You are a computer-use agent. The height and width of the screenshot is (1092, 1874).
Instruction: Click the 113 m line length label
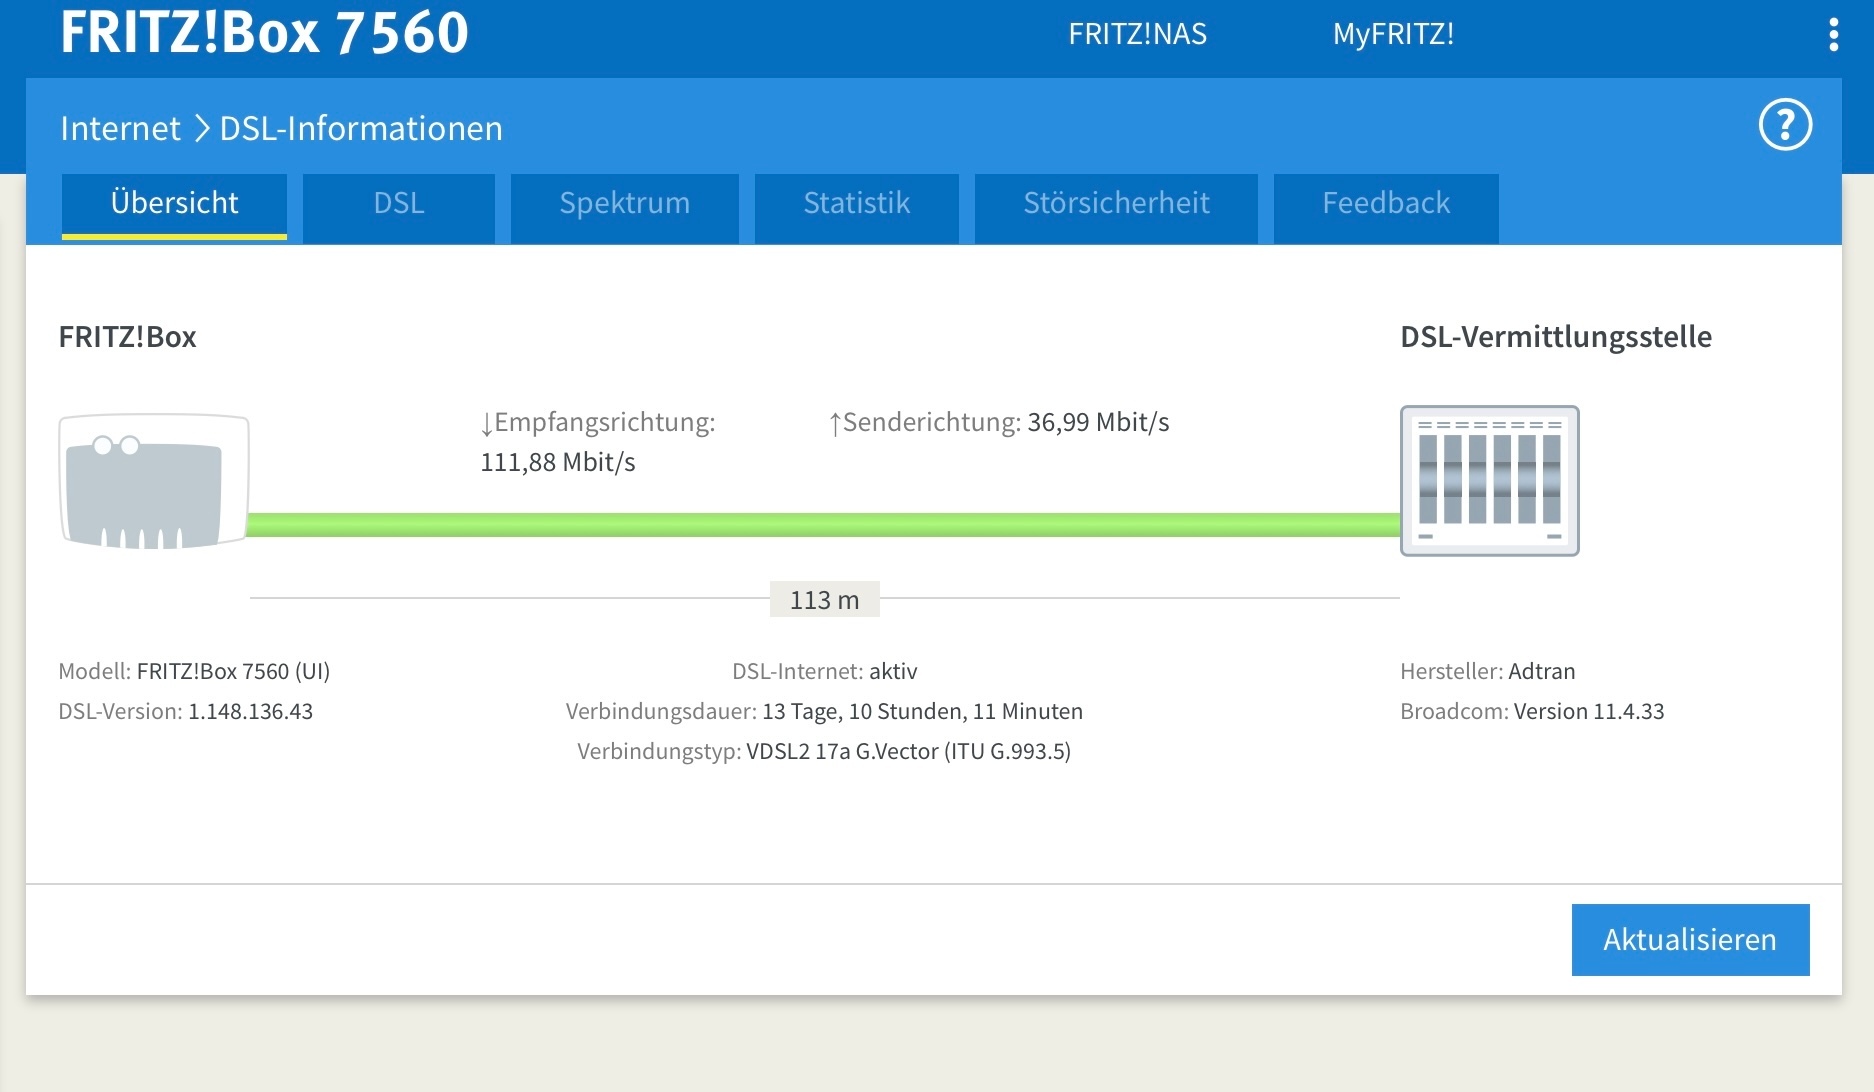[x=824, y=600]
